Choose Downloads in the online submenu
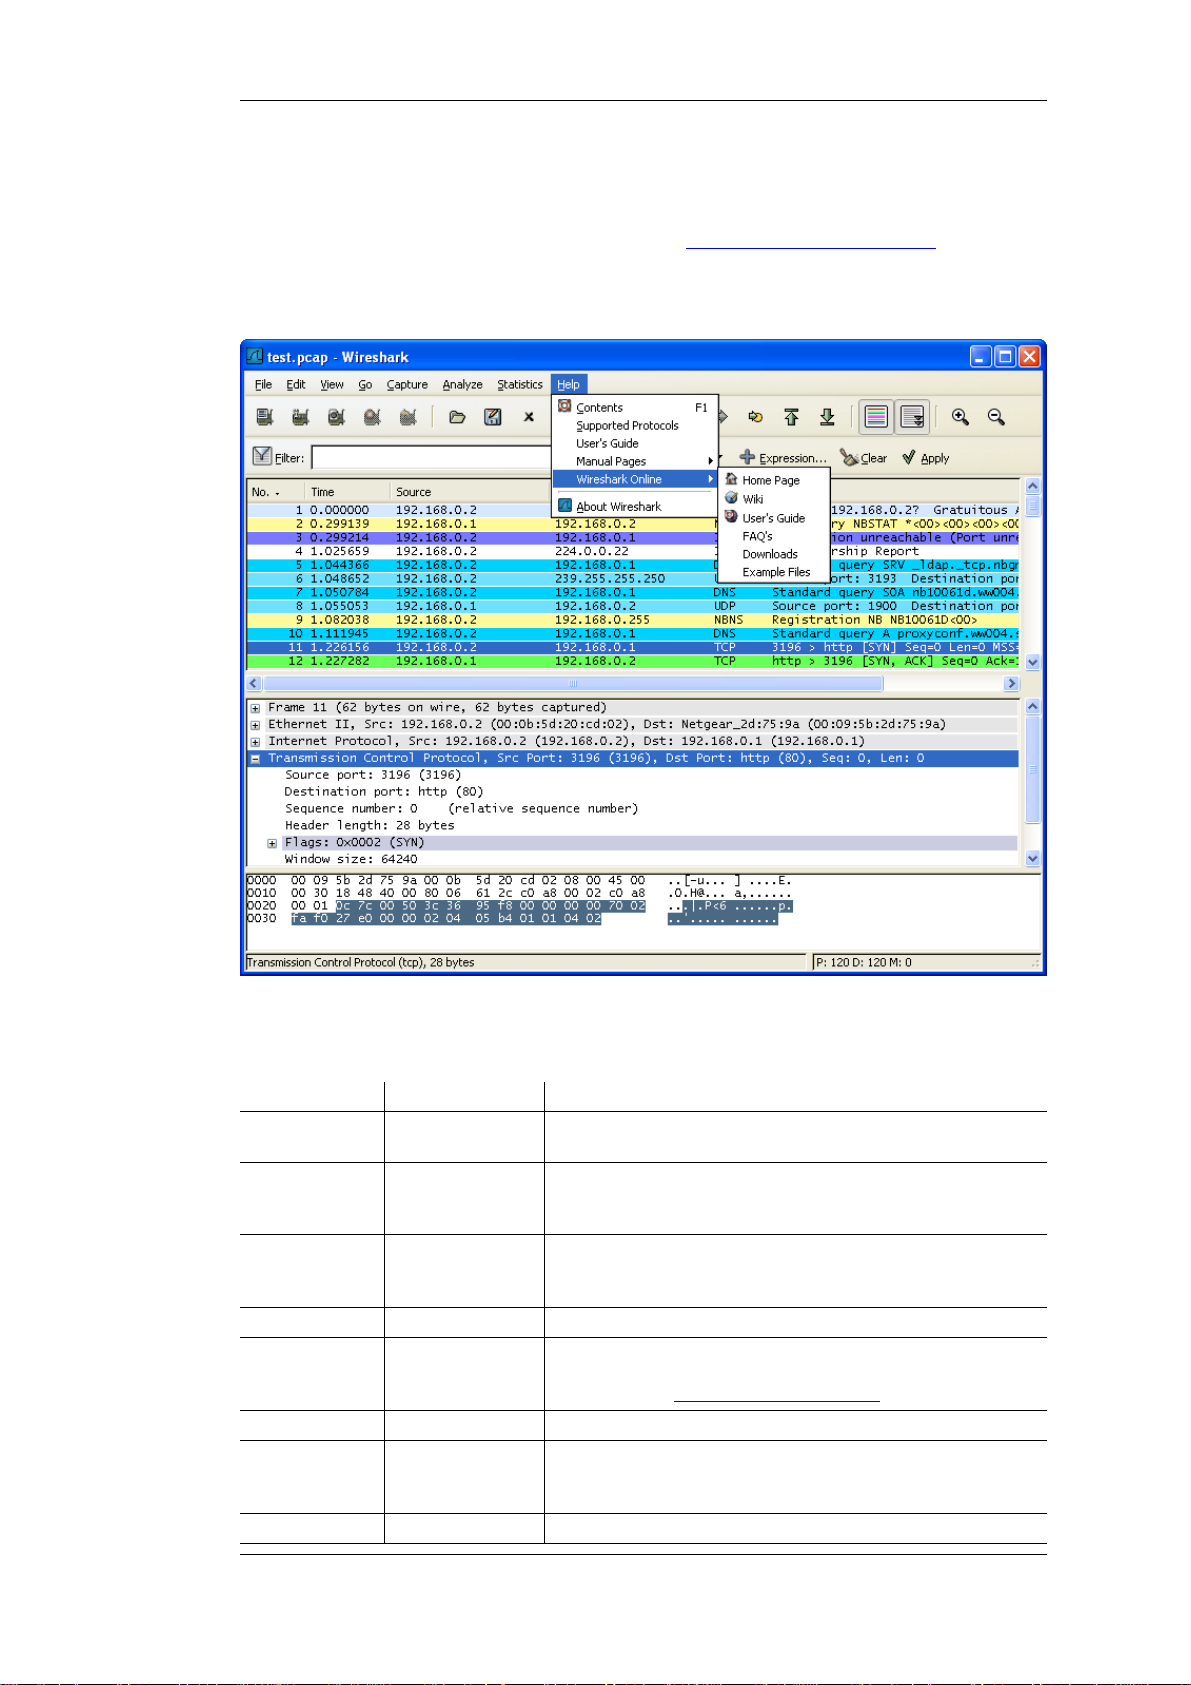Viewport: 1191px width, 1685px height. click(x=774, y=554)
